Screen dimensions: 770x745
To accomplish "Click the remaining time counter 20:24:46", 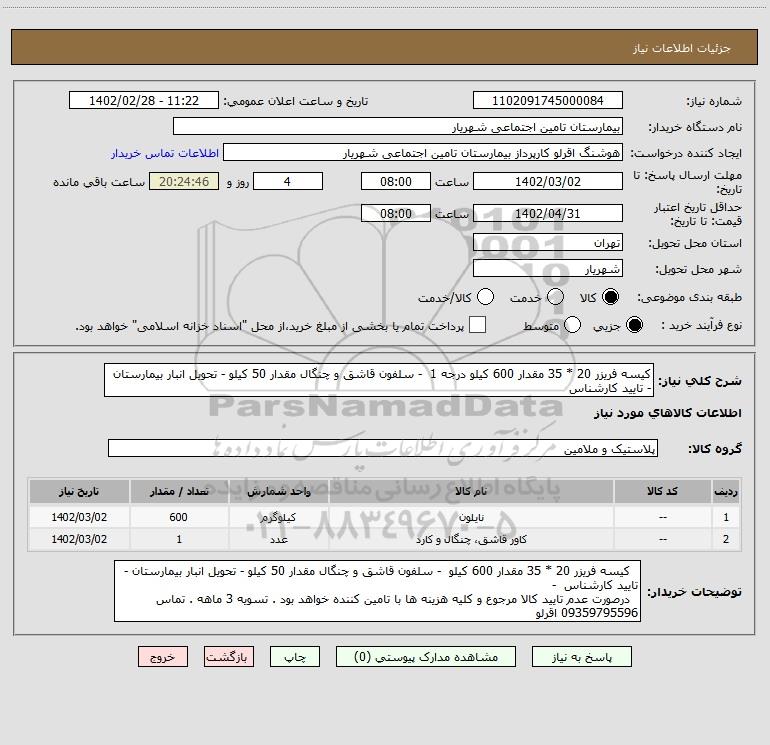I will (184, 181).
